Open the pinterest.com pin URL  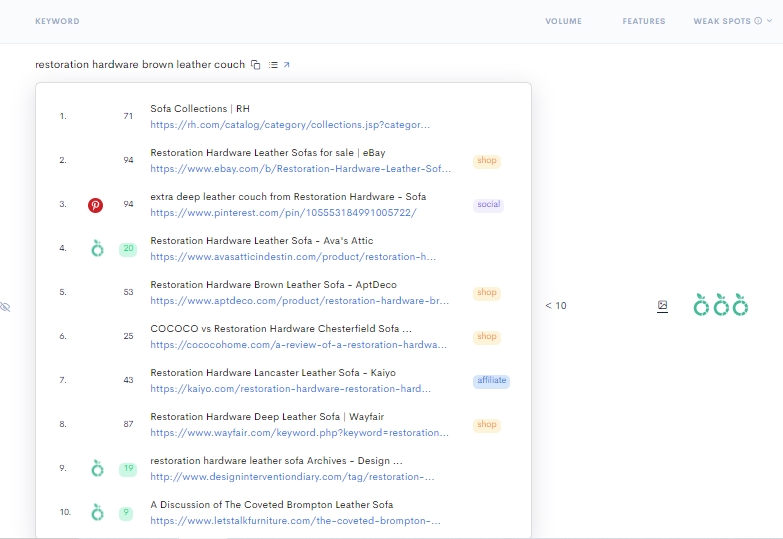click(x=283, y=213)
